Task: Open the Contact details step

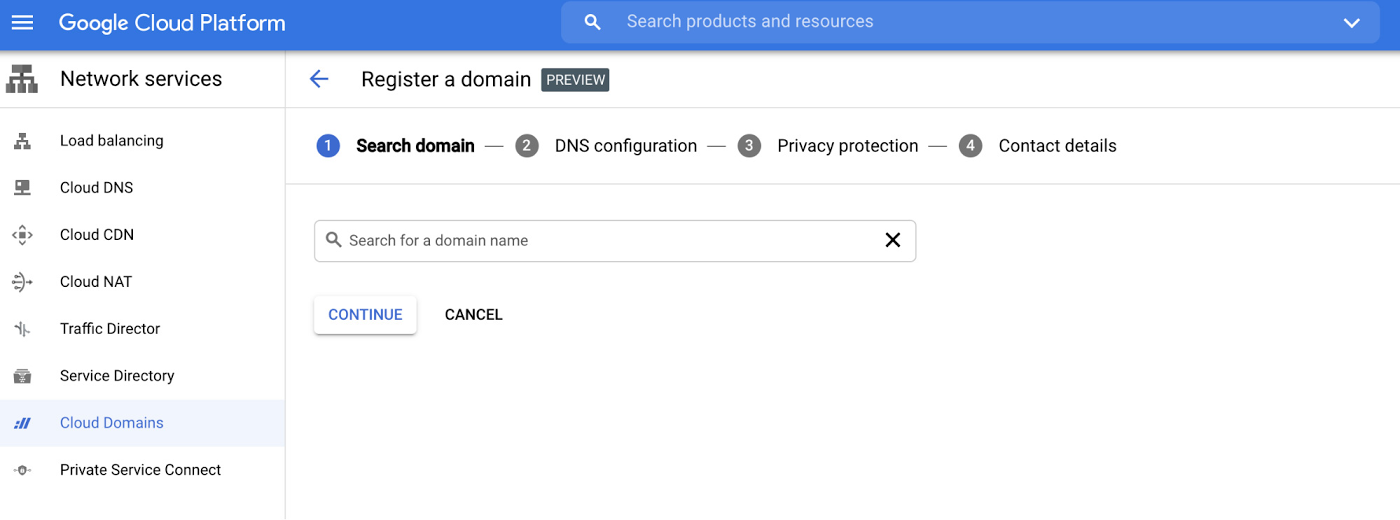Action: pyautogui.click(x=1057, y=146)
